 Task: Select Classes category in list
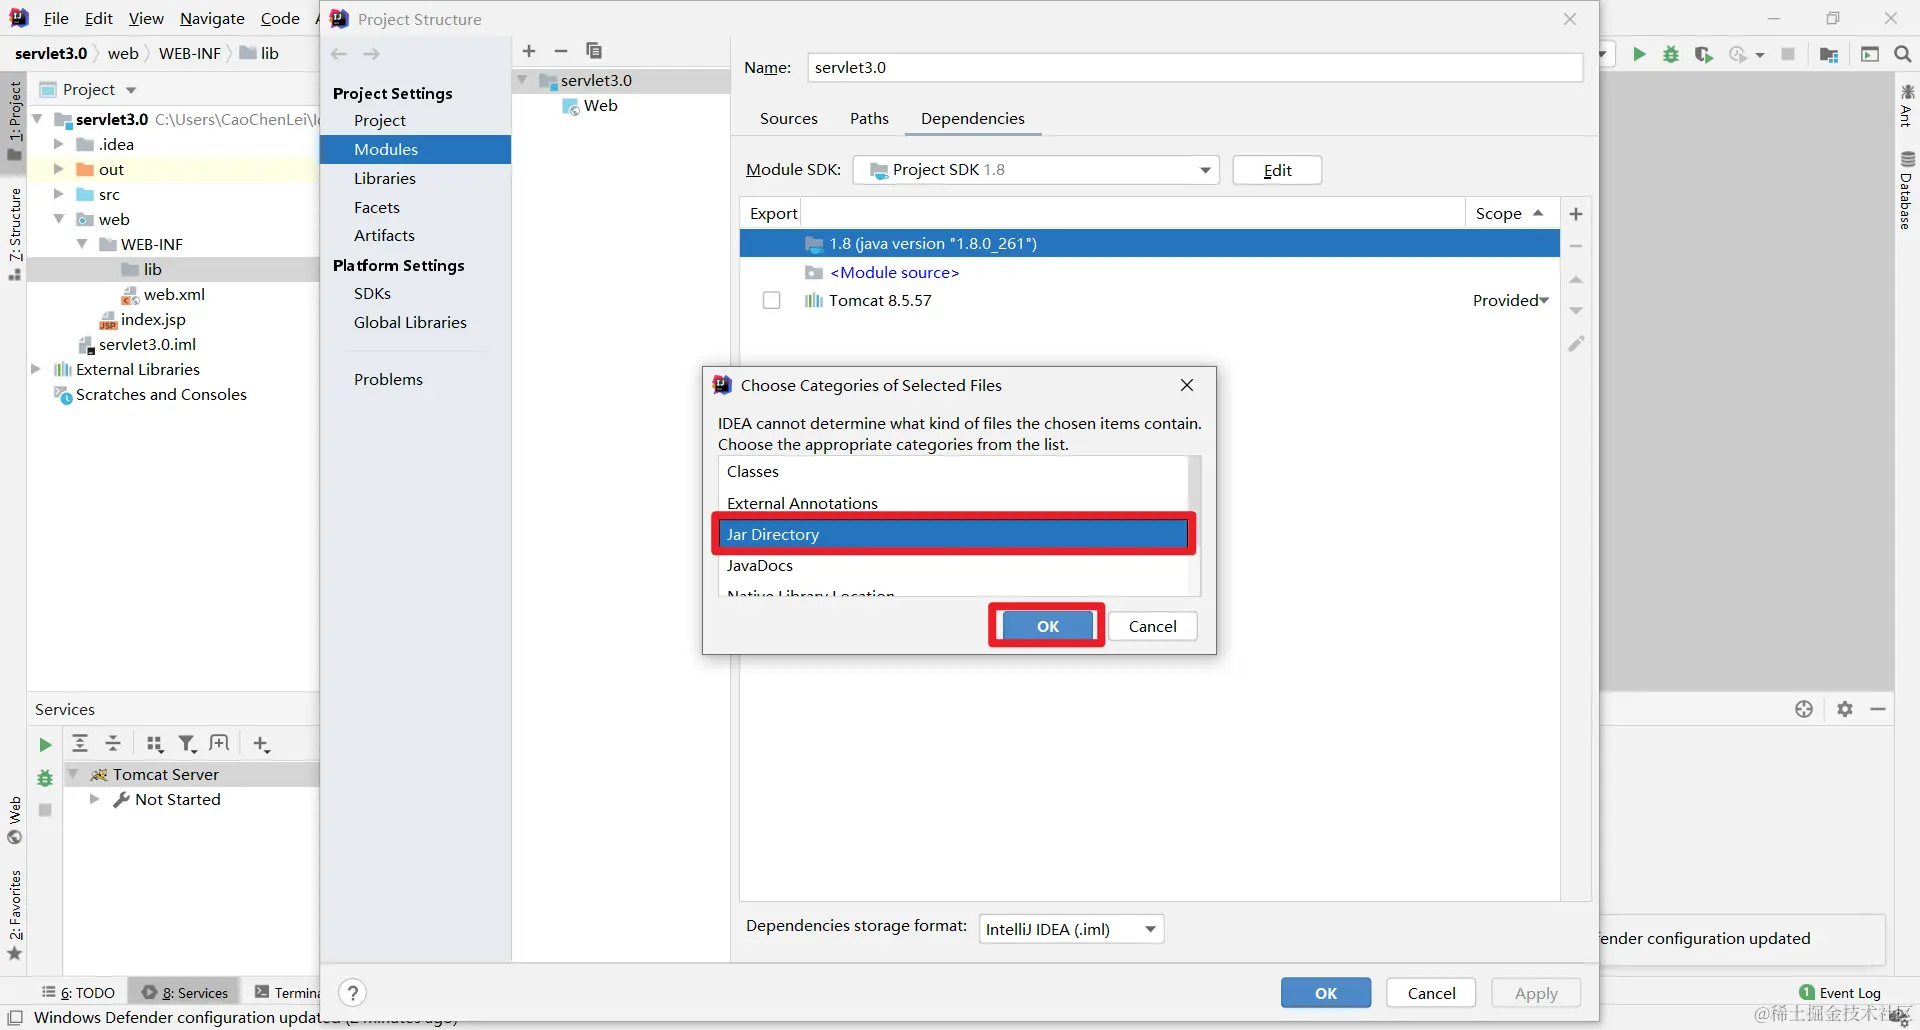953,472
